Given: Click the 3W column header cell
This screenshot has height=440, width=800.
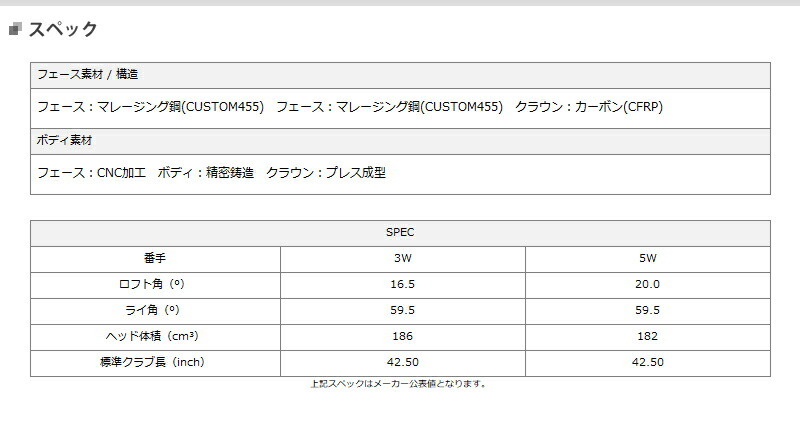Looking at the screenshot, I should (403, 259).
